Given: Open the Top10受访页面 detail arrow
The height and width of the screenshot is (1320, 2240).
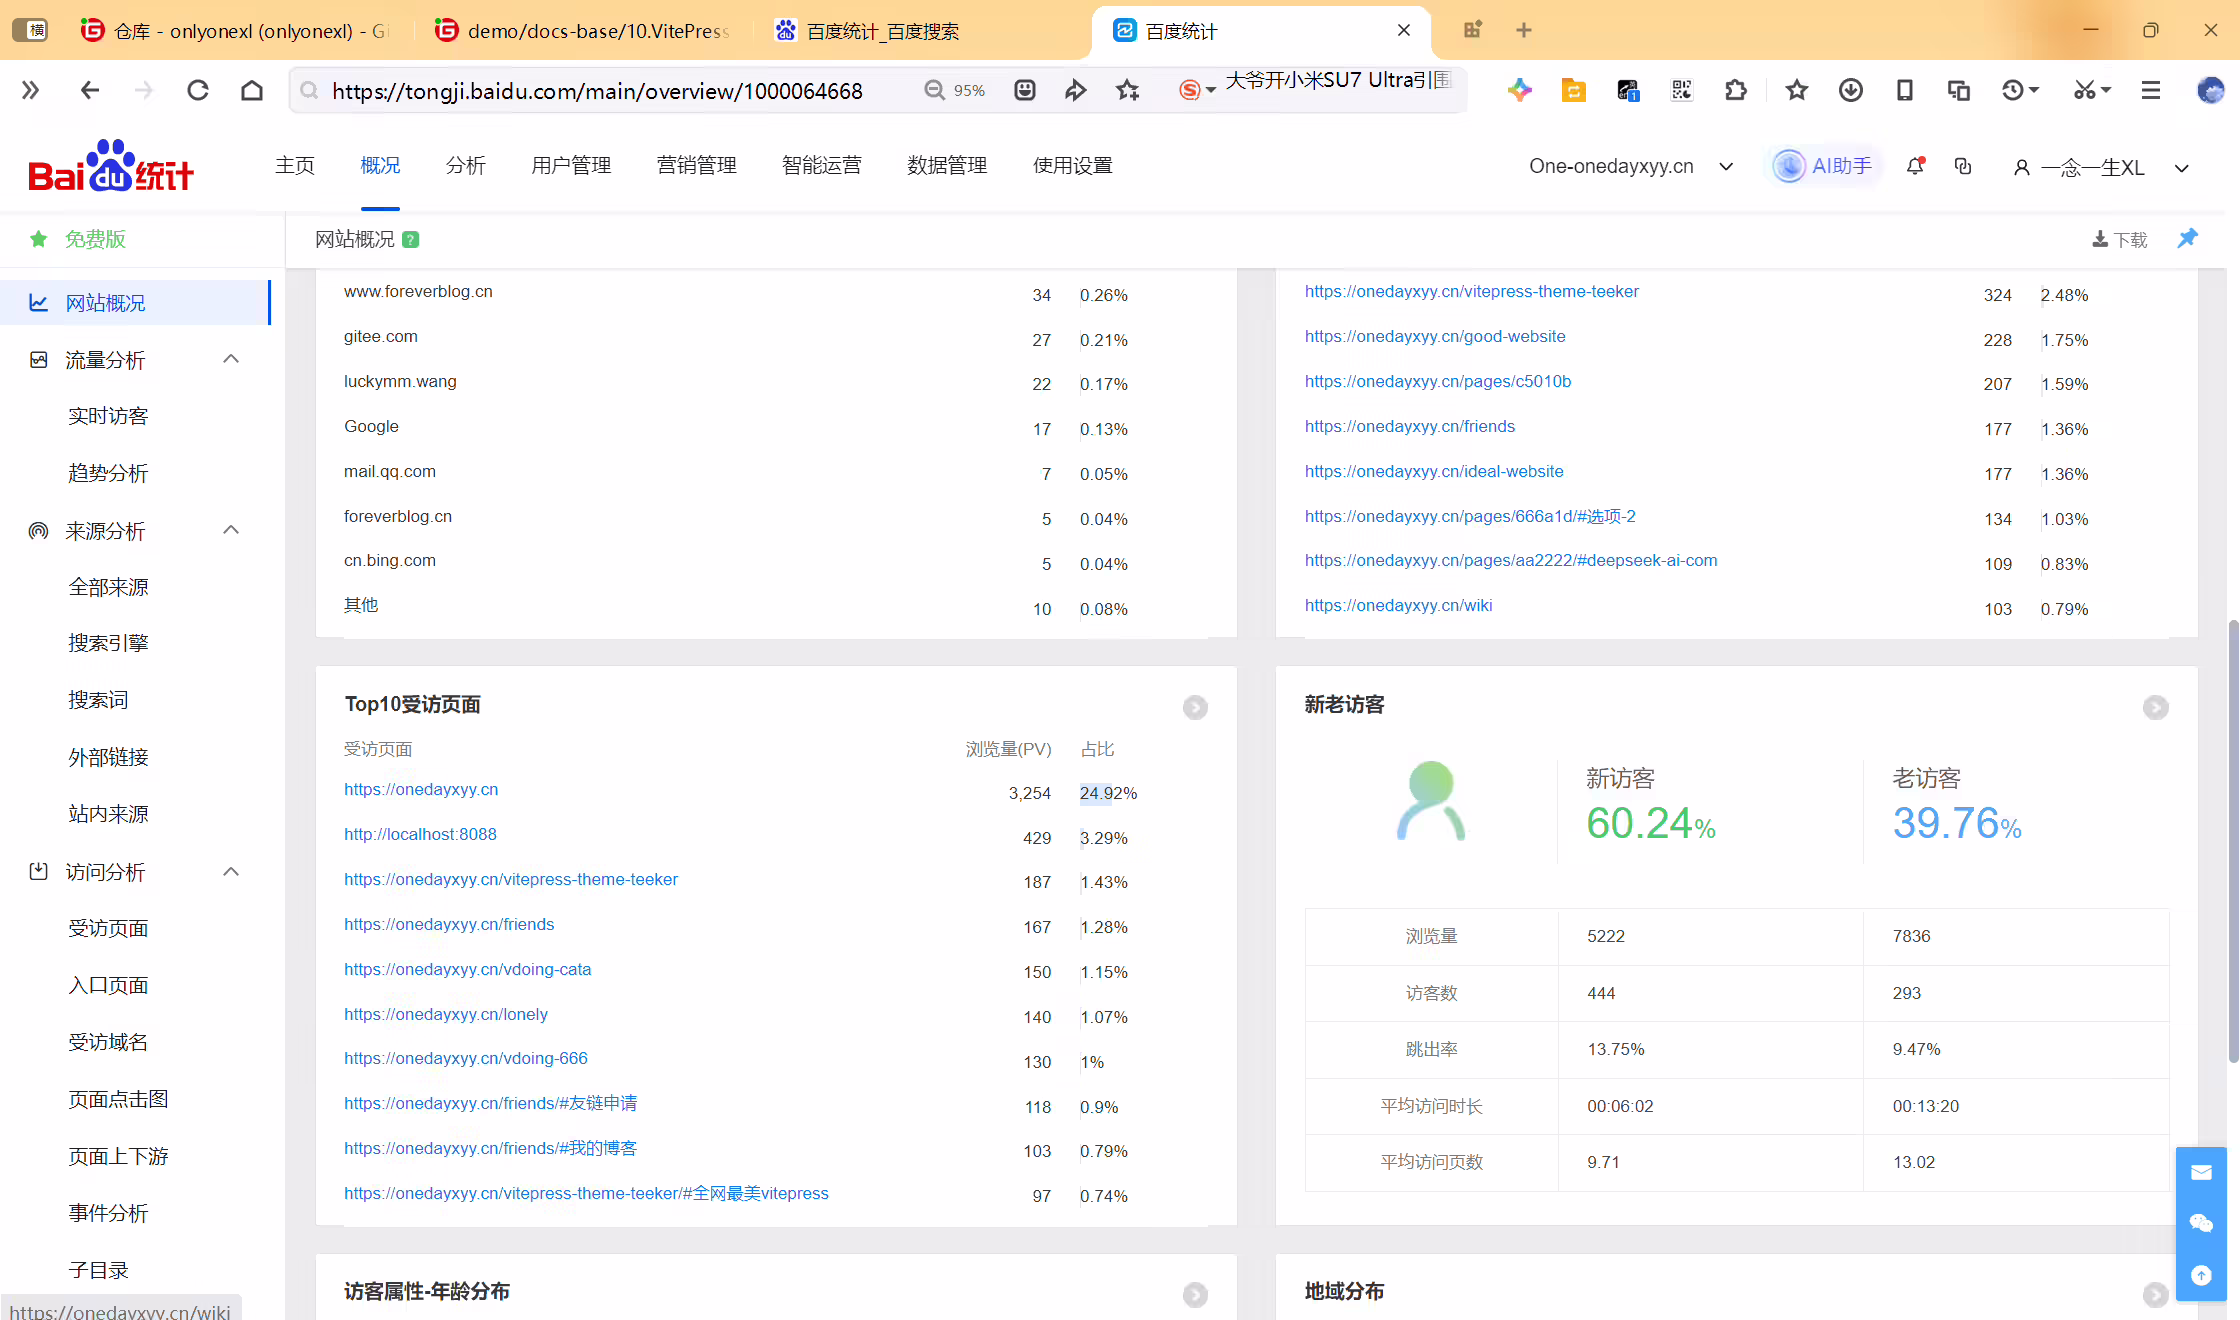Looking at the screenshot, I should [x=1195, y=707].
